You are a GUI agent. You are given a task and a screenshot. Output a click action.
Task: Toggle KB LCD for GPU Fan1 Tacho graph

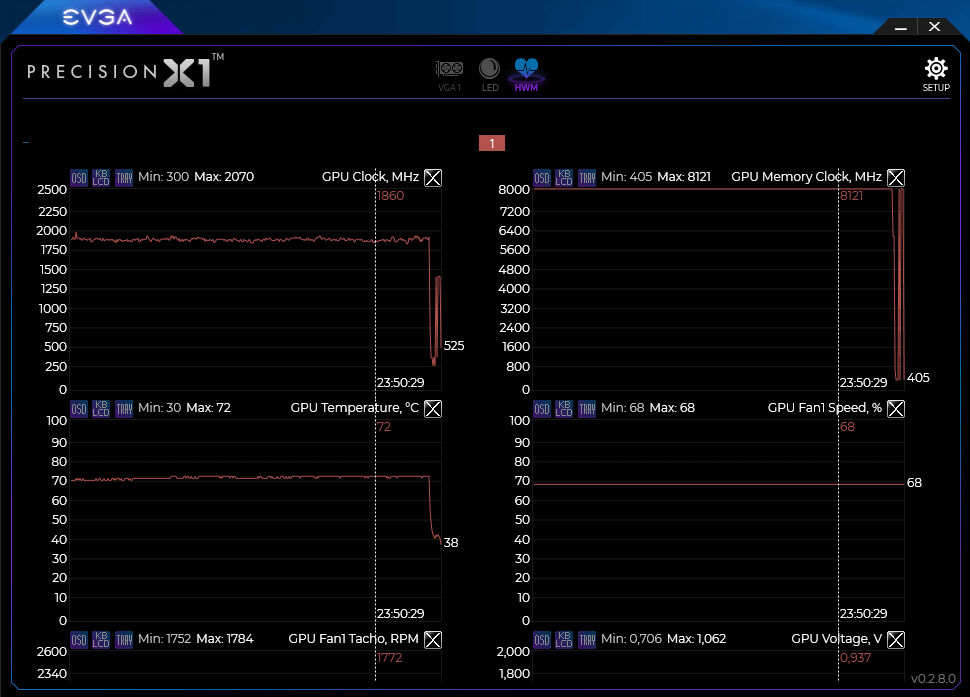pyautogui.click(x=101, y=639)
